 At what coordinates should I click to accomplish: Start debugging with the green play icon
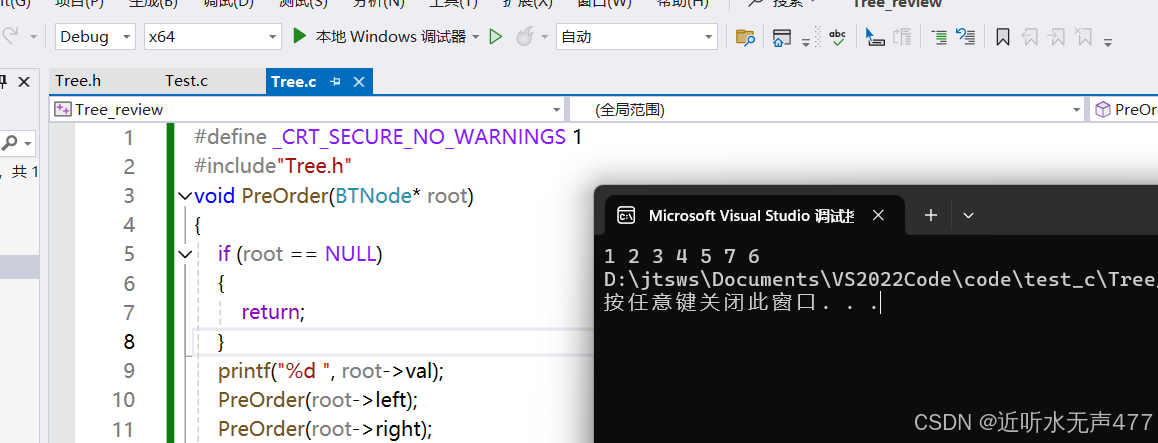(299, 36)
